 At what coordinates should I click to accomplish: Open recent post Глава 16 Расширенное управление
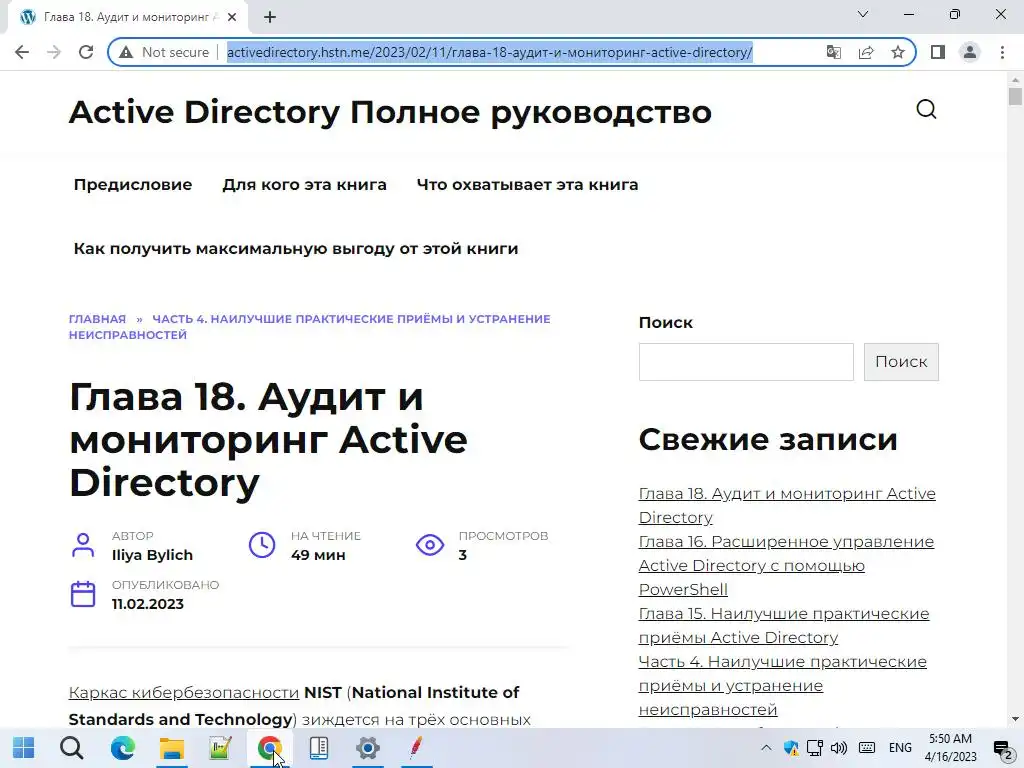click(x=786, y=566)
